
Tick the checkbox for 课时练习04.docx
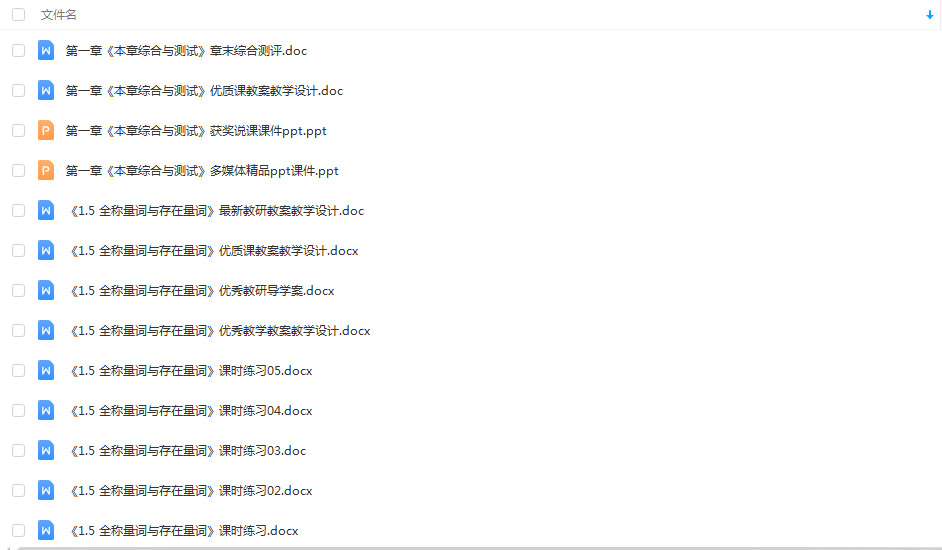coord(19,411)
